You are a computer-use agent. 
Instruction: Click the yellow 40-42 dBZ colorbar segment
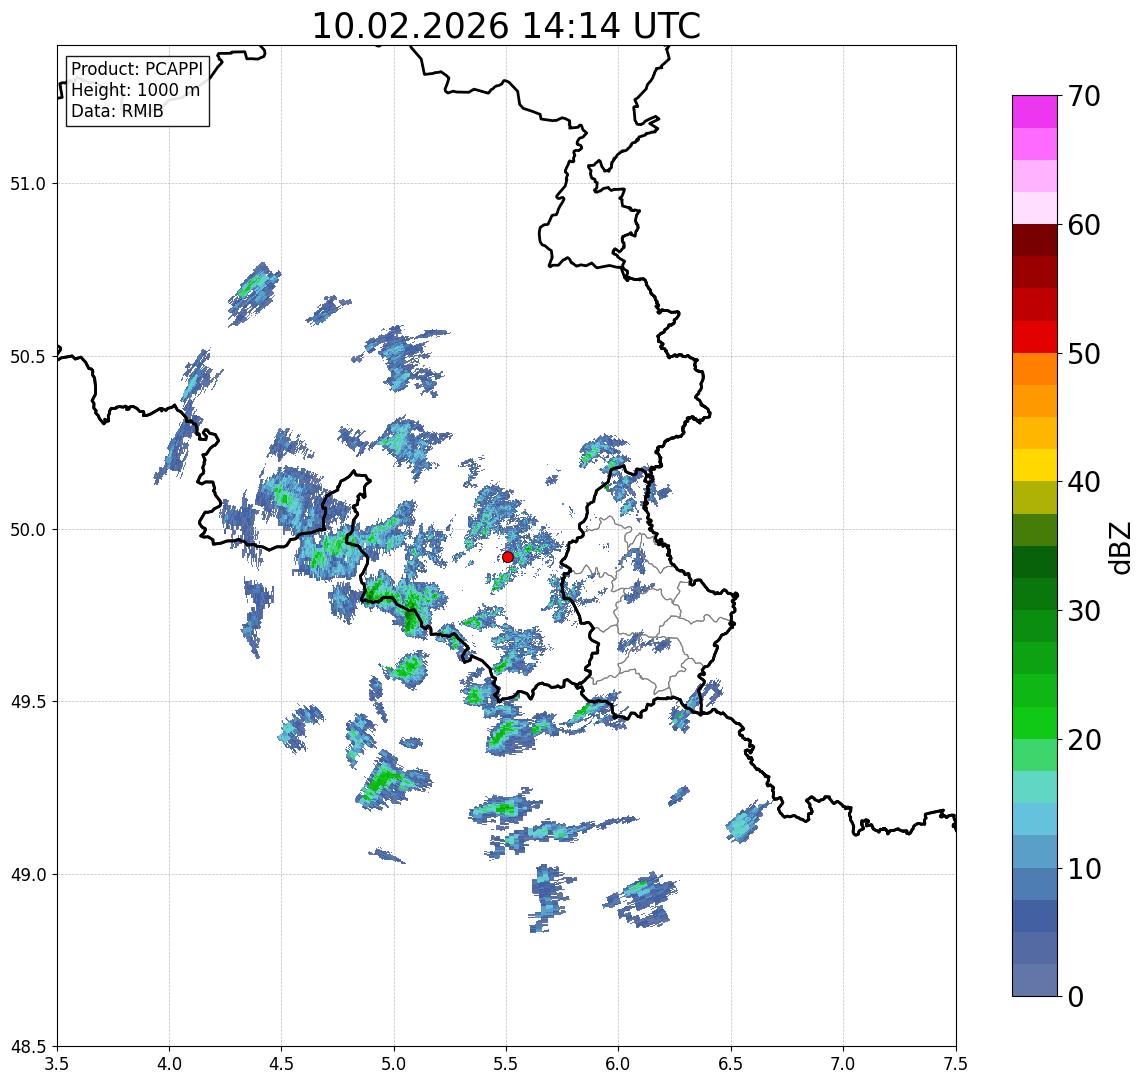[x=1035, y=465]
